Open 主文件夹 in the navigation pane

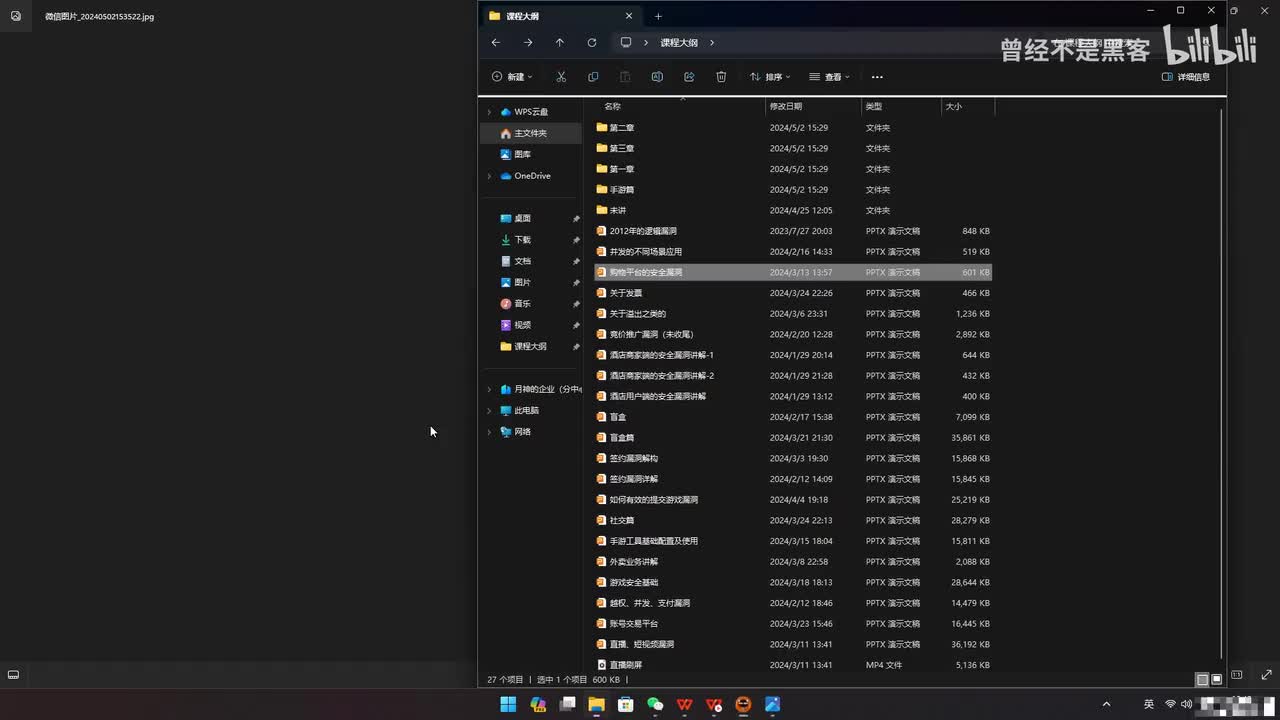click(530, 133)
